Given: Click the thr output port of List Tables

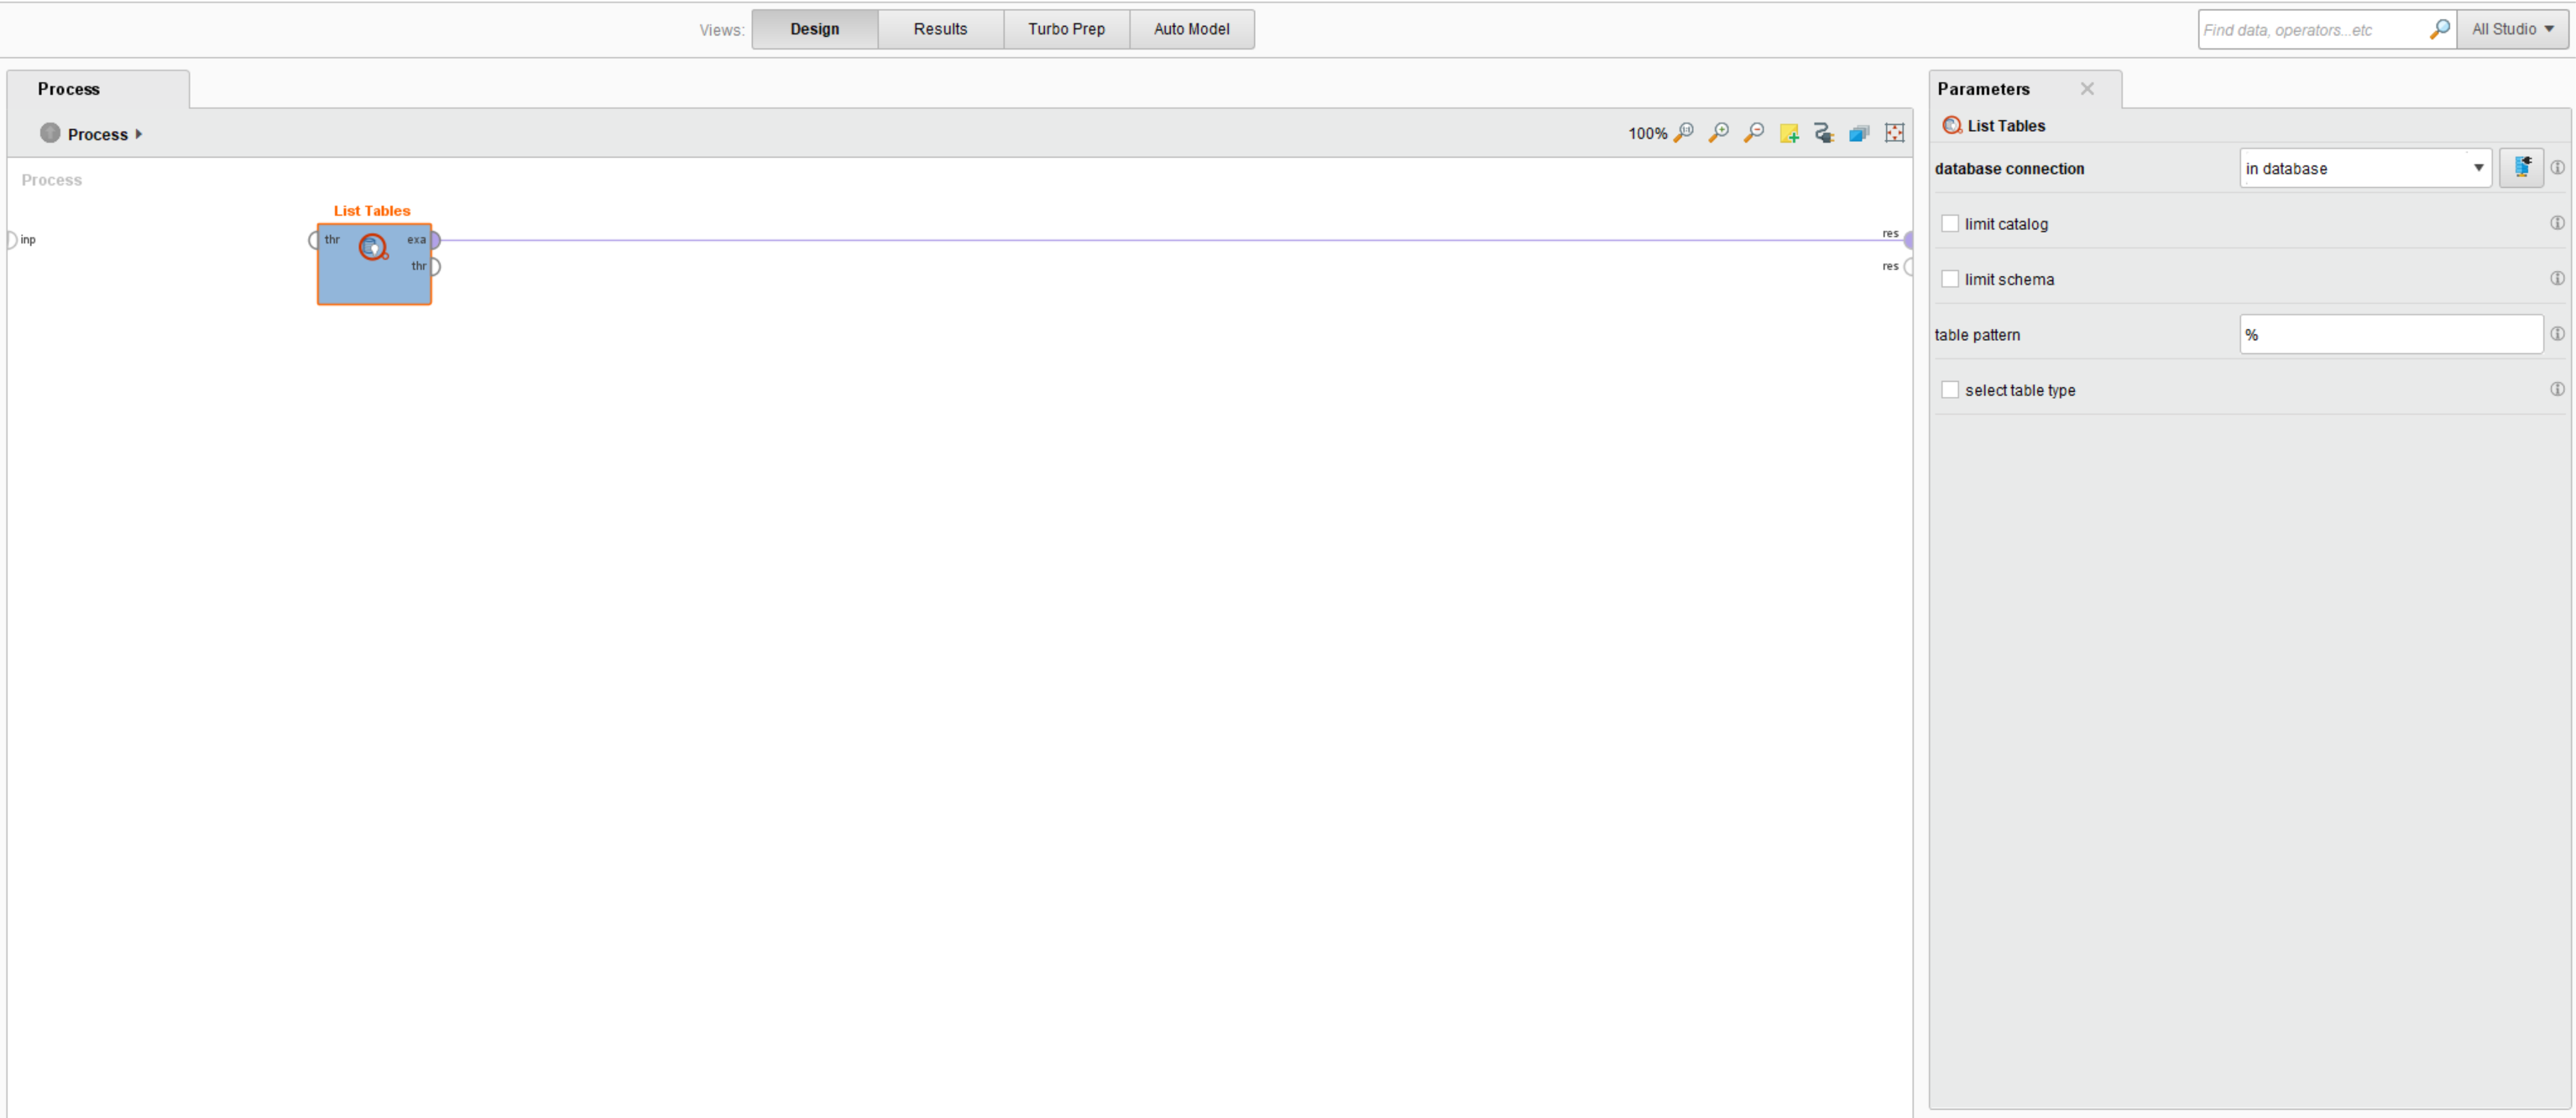Looking at the screenshot, I should click(435, 266).
